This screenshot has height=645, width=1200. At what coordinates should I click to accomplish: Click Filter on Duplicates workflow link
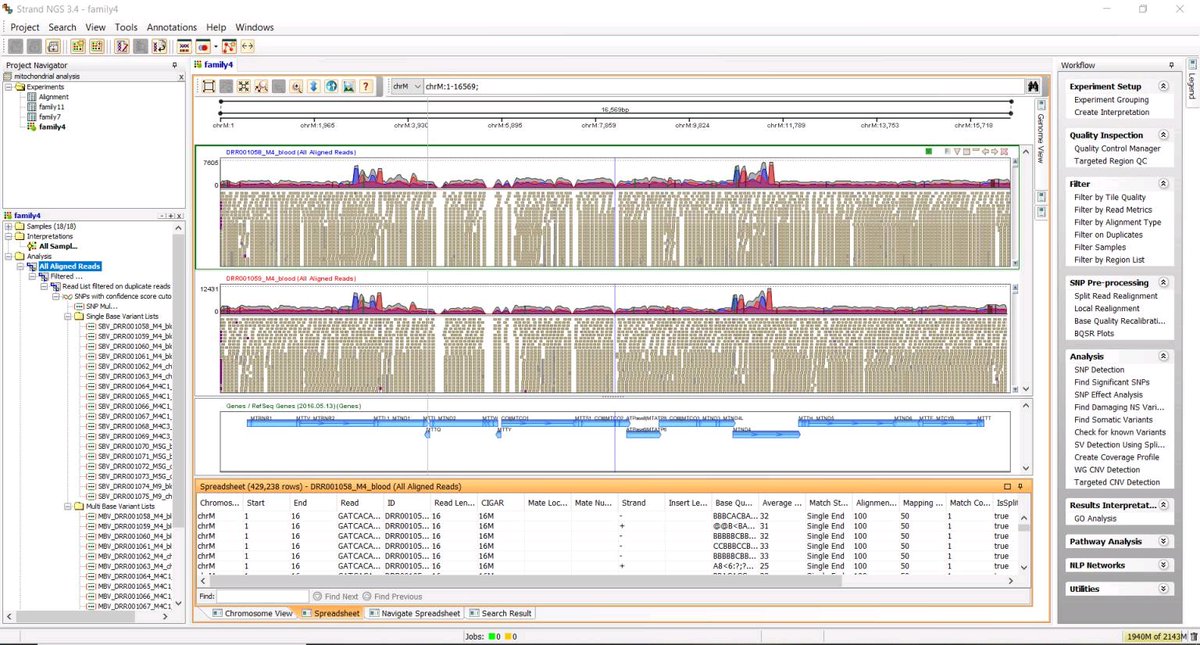click(x=1111, y=235)
